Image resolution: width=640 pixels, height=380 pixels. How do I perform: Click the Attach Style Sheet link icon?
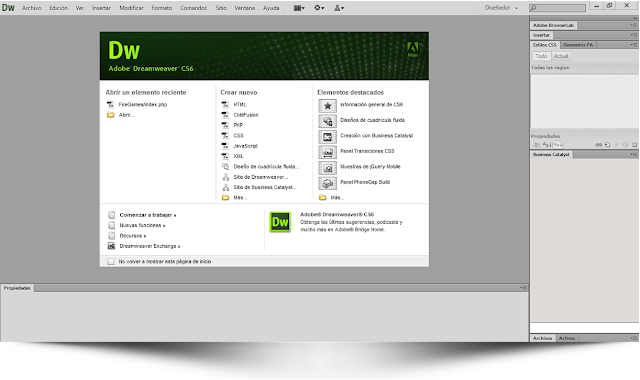599,145
